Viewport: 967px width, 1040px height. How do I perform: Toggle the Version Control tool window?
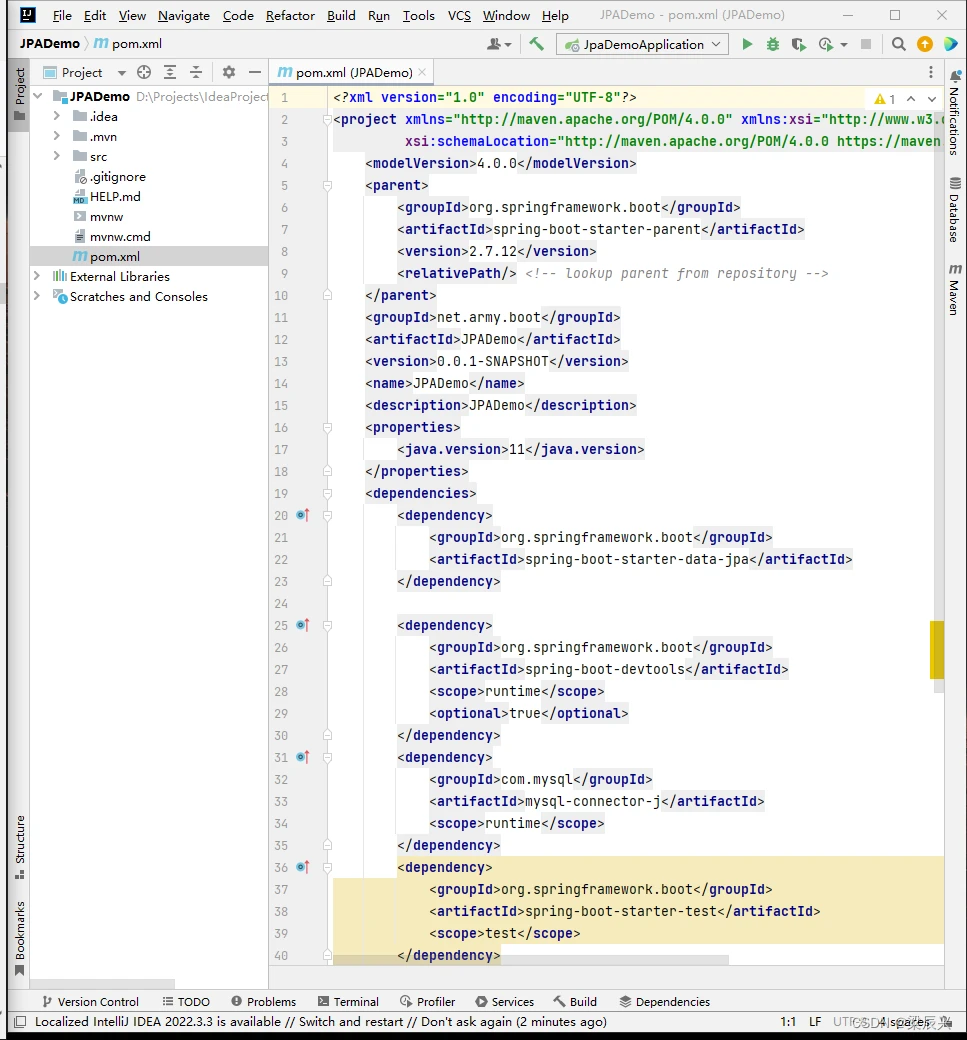tap(90, 1002)
